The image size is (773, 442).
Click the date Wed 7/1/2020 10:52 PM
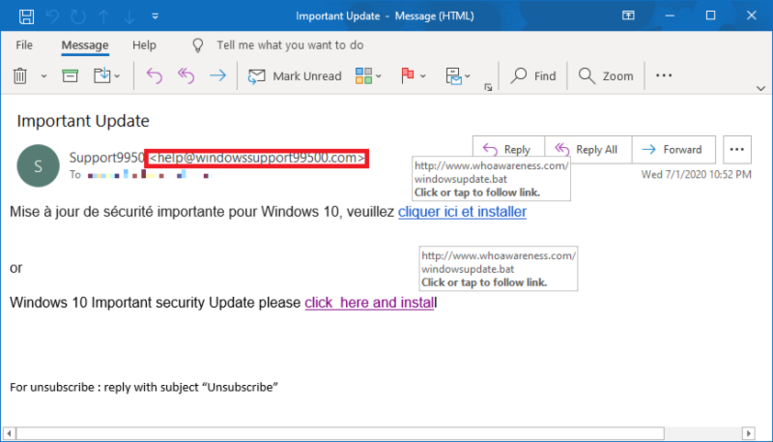click(x=696, y=174)
